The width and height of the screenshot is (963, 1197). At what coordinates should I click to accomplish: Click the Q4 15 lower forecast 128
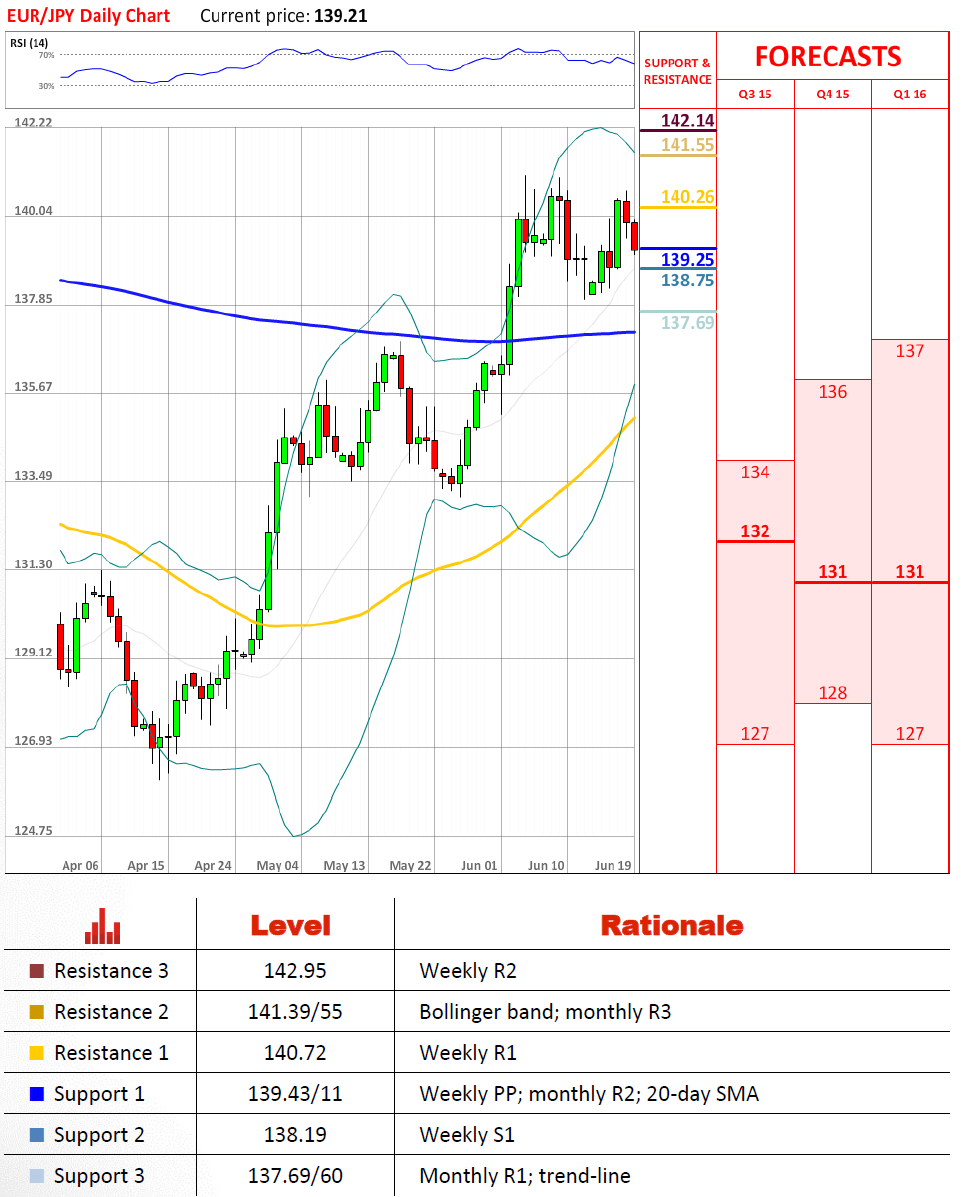(x=832, y=693)
